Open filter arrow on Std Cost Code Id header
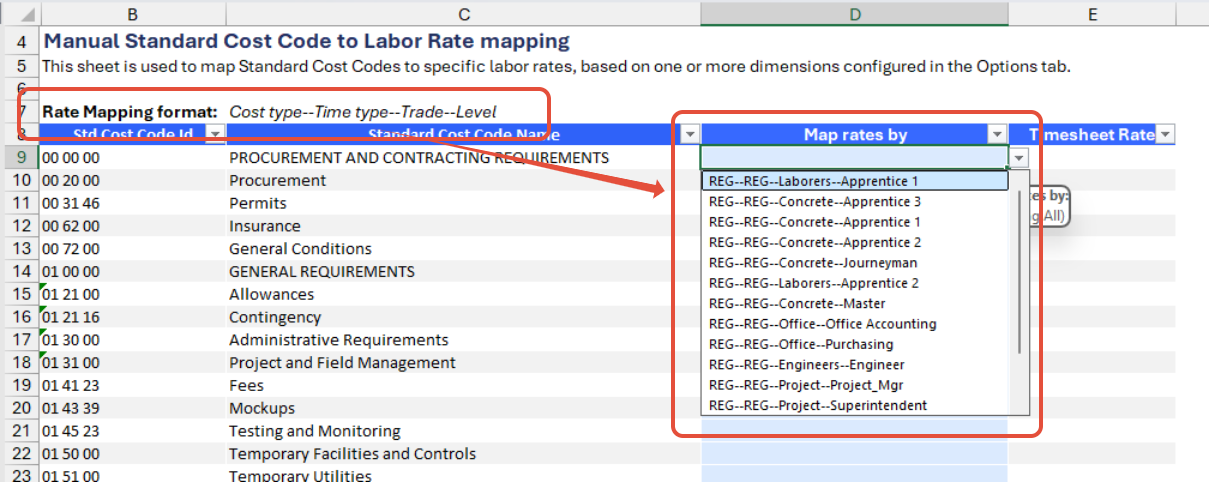Screen dimensions: 1209x482 pos(215,135)
